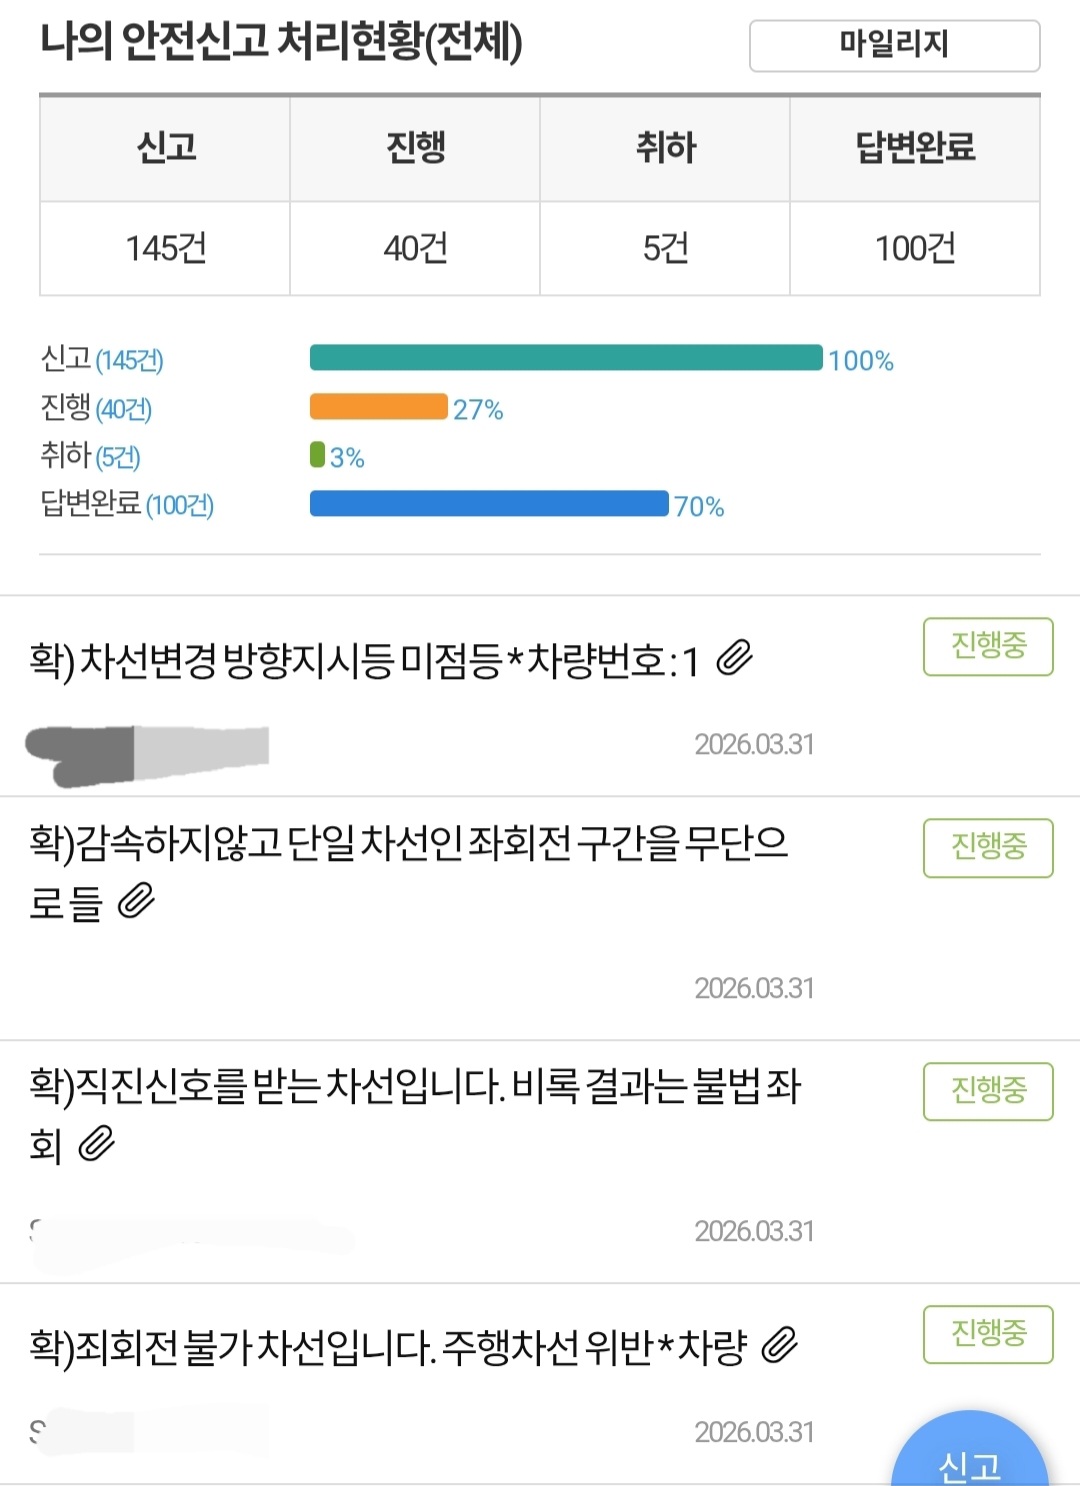Click the blue 70% 답변완료 bar
1080x1486 pixels.
click(489, 504)
